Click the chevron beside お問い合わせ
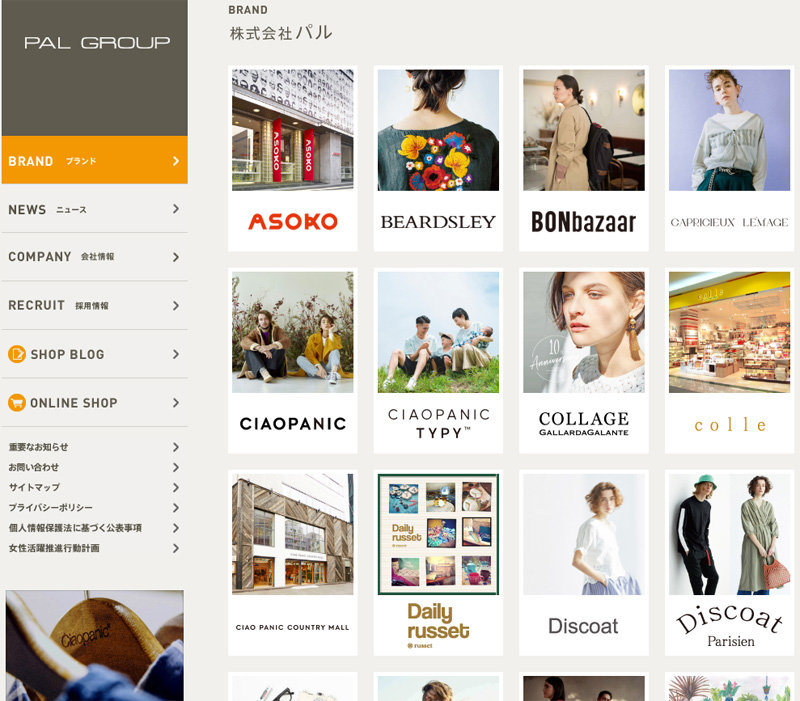This screenshot has width=800, height=701. coord(176,467)
